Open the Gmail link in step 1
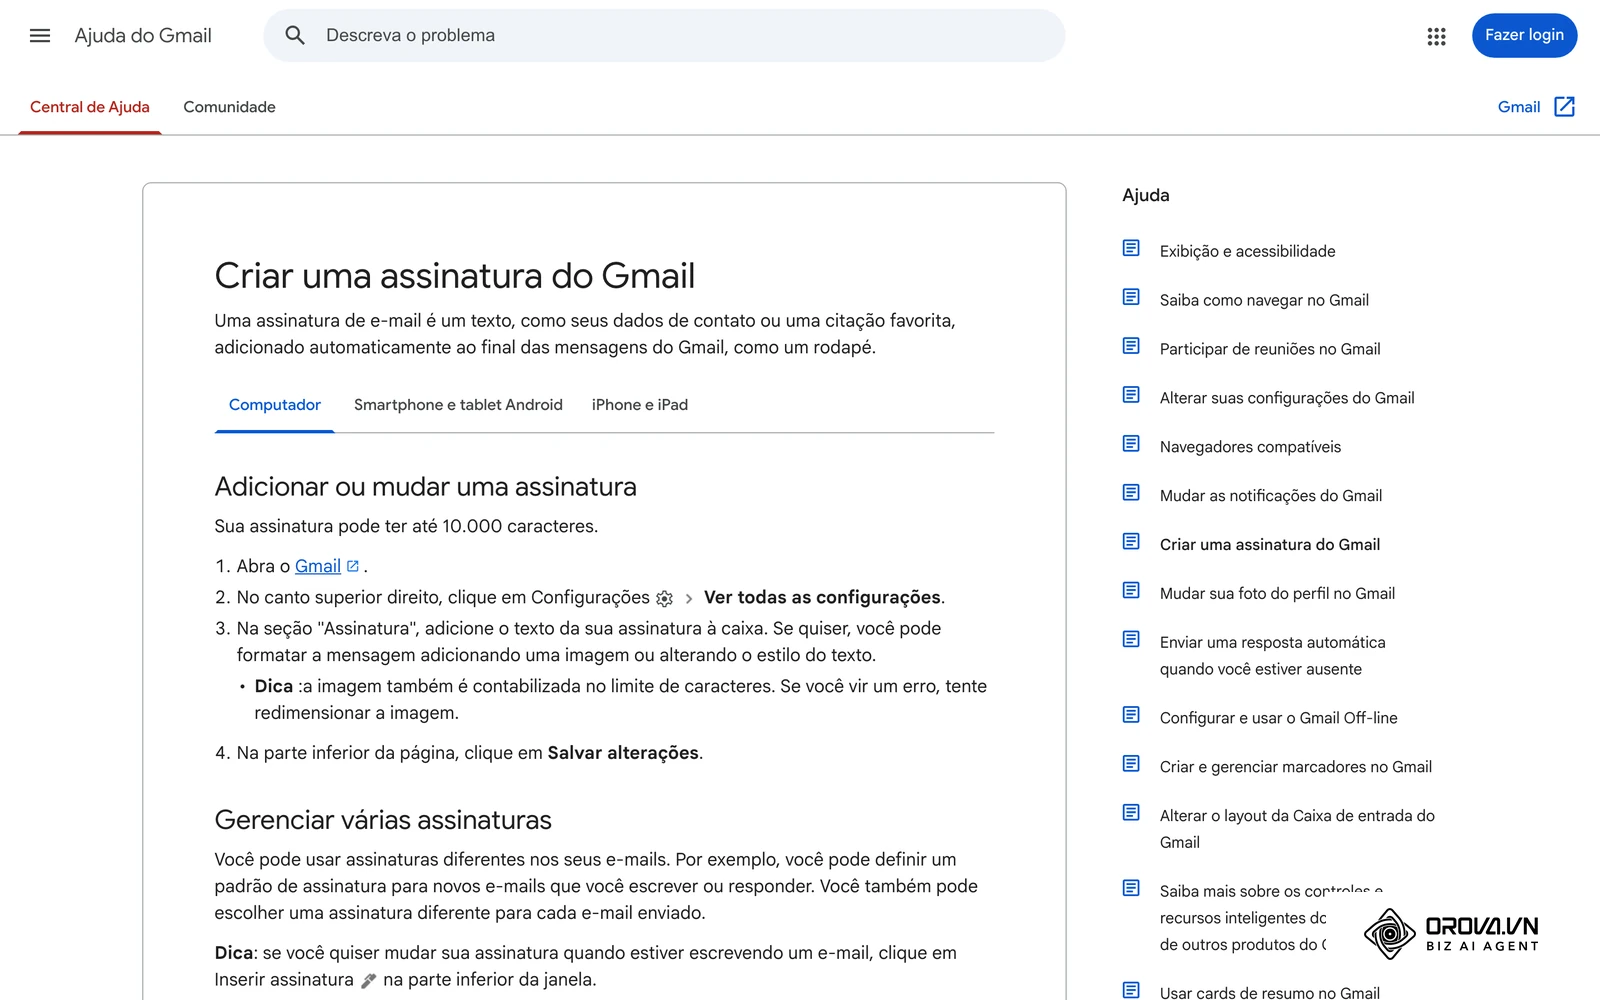The image size is (1600, 1000). [318, 566]
